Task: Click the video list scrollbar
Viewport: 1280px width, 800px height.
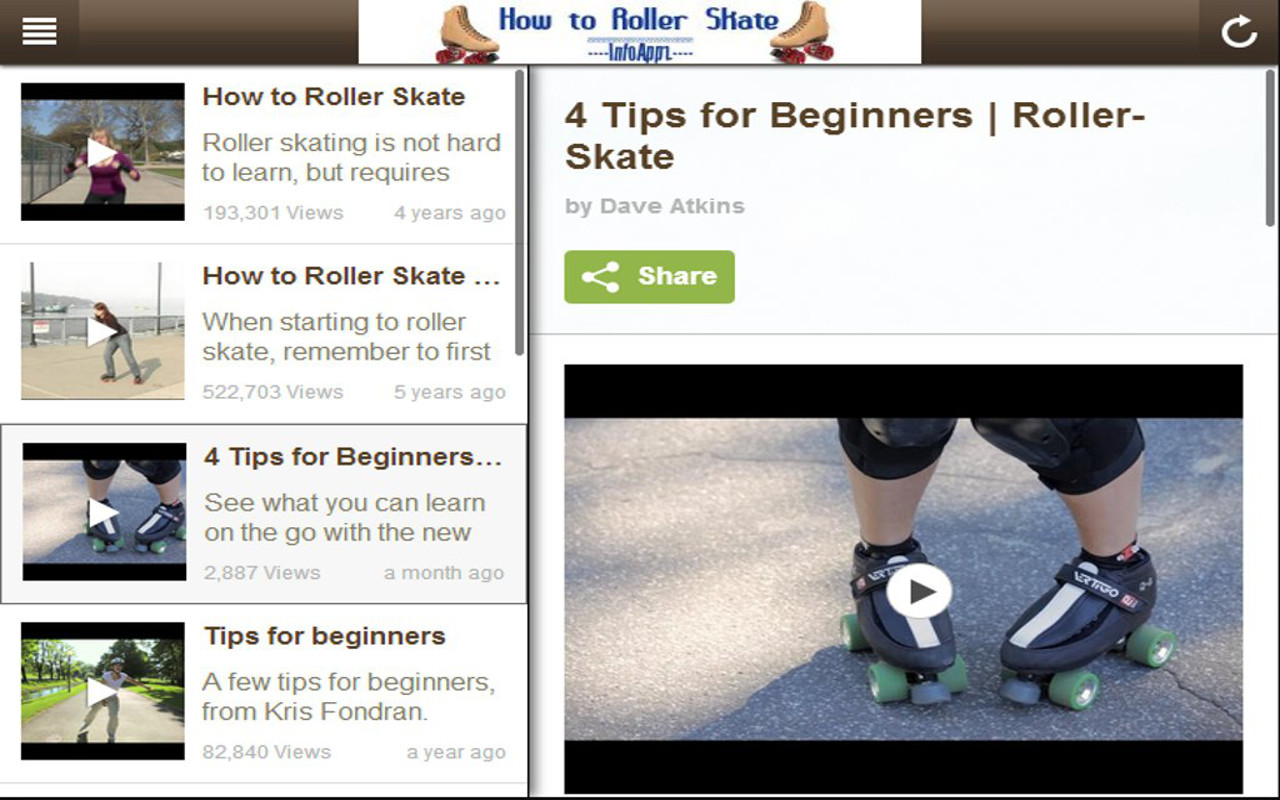Action: [x=520, y=212]
